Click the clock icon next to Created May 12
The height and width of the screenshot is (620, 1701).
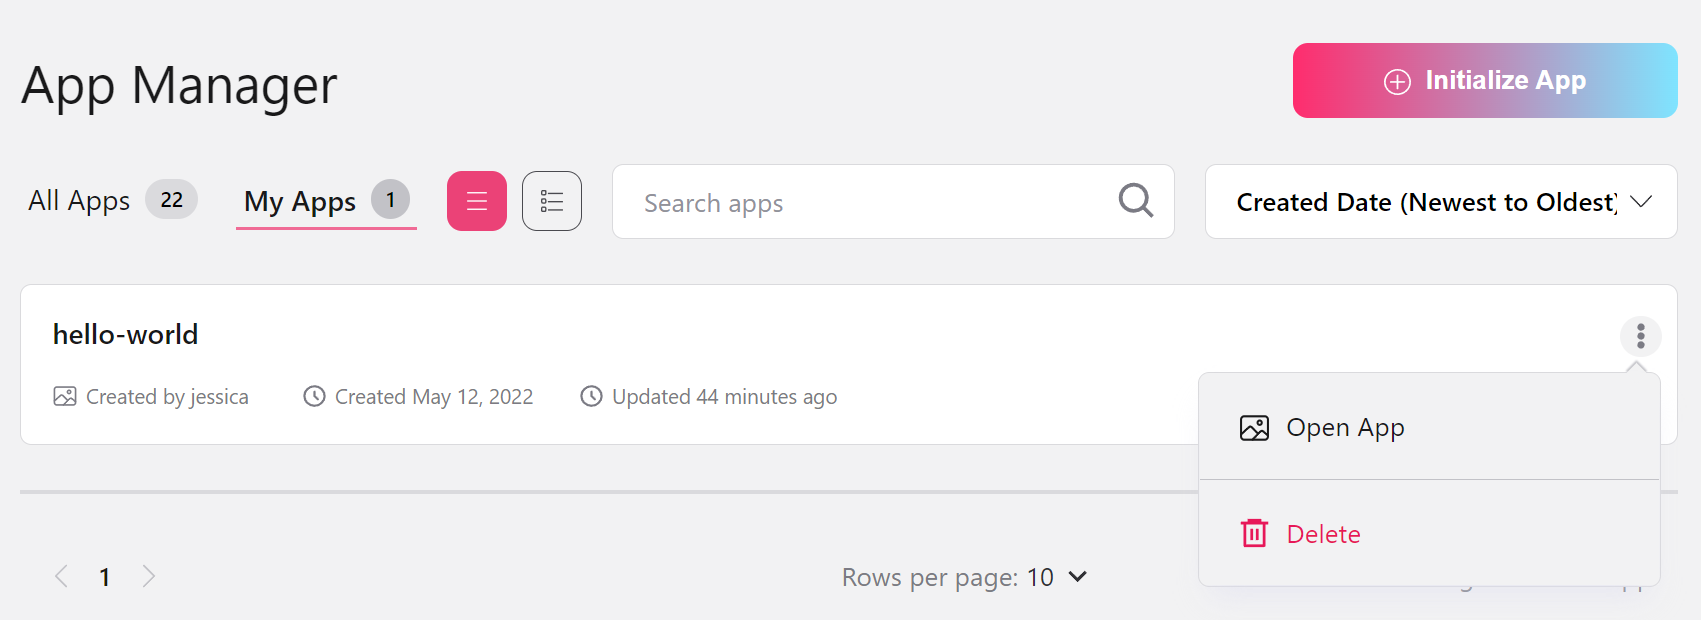coord(314,397)
